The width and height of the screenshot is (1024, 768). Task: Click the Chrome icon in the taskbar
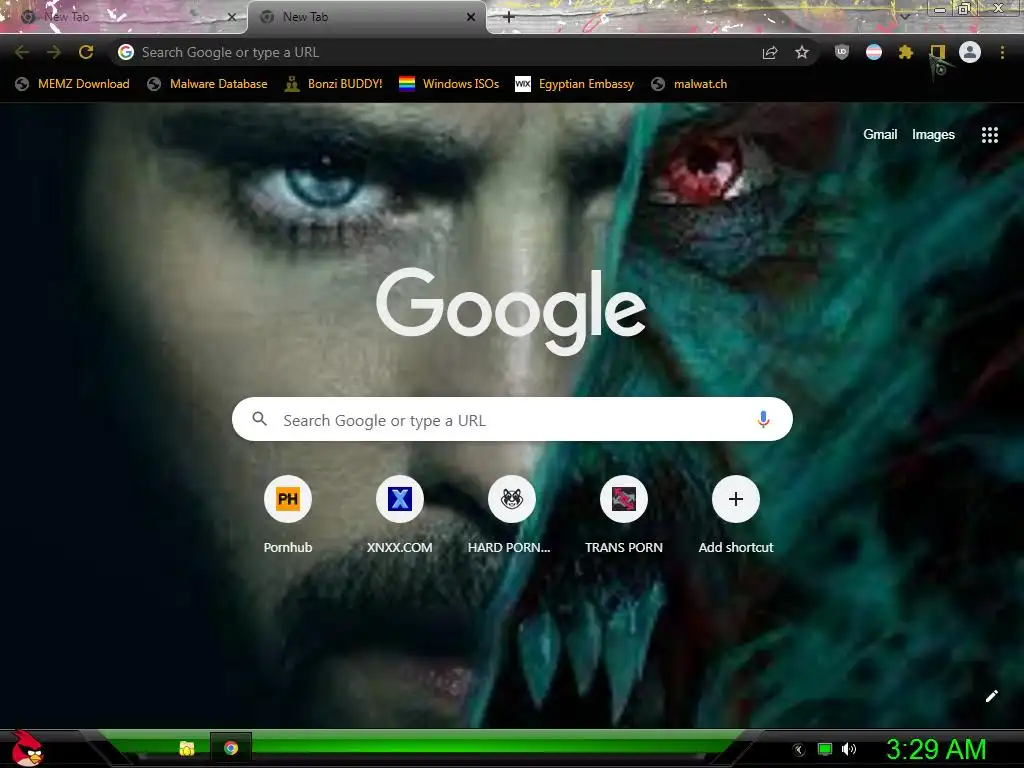tap(231, 748)
